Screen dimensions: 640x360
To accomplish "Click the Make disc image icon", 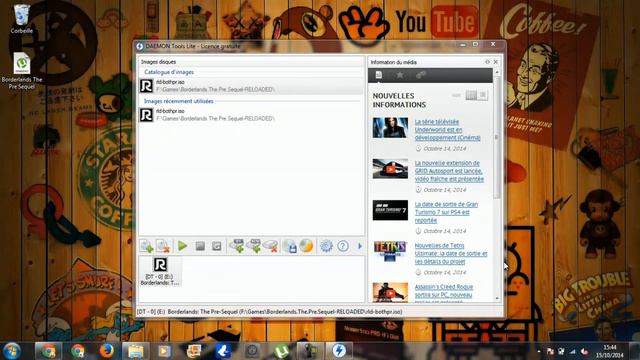I will click(x=289, y=246).
